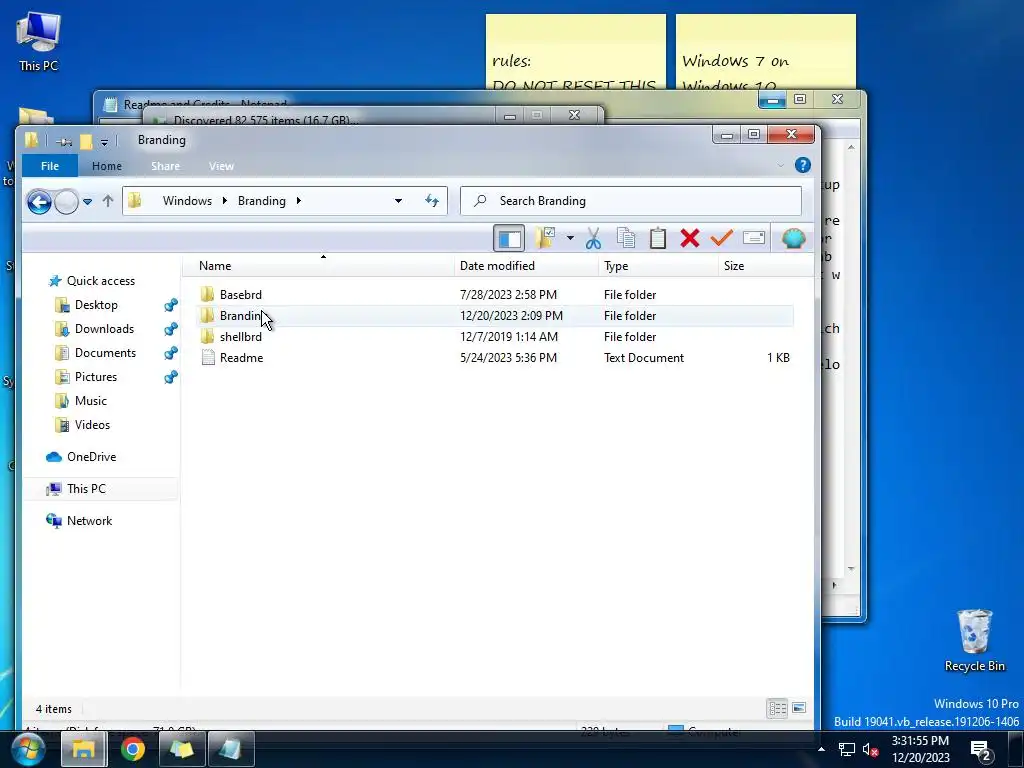Click the E-mail envelope toolbar icon
The height and width of the screenshot is (768, 1024).
click(x=754, y=238)
